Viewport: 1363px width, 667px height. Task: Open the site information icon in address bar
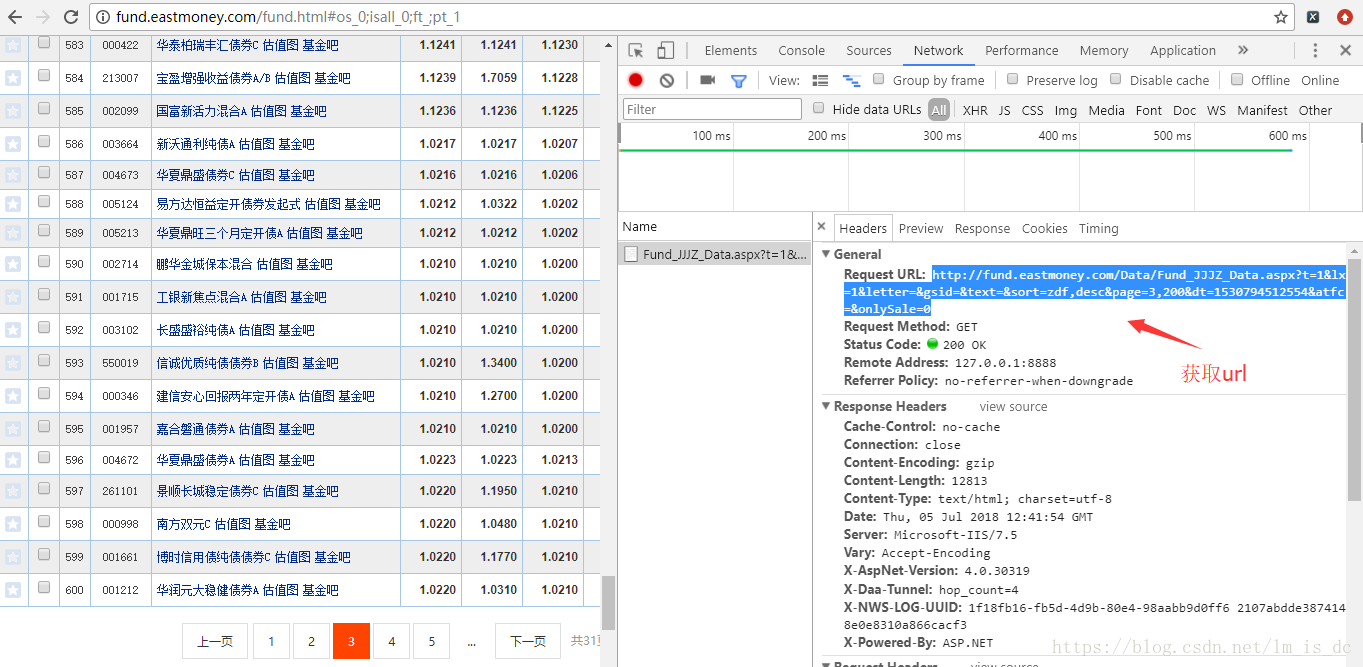(x=101, y=17)
